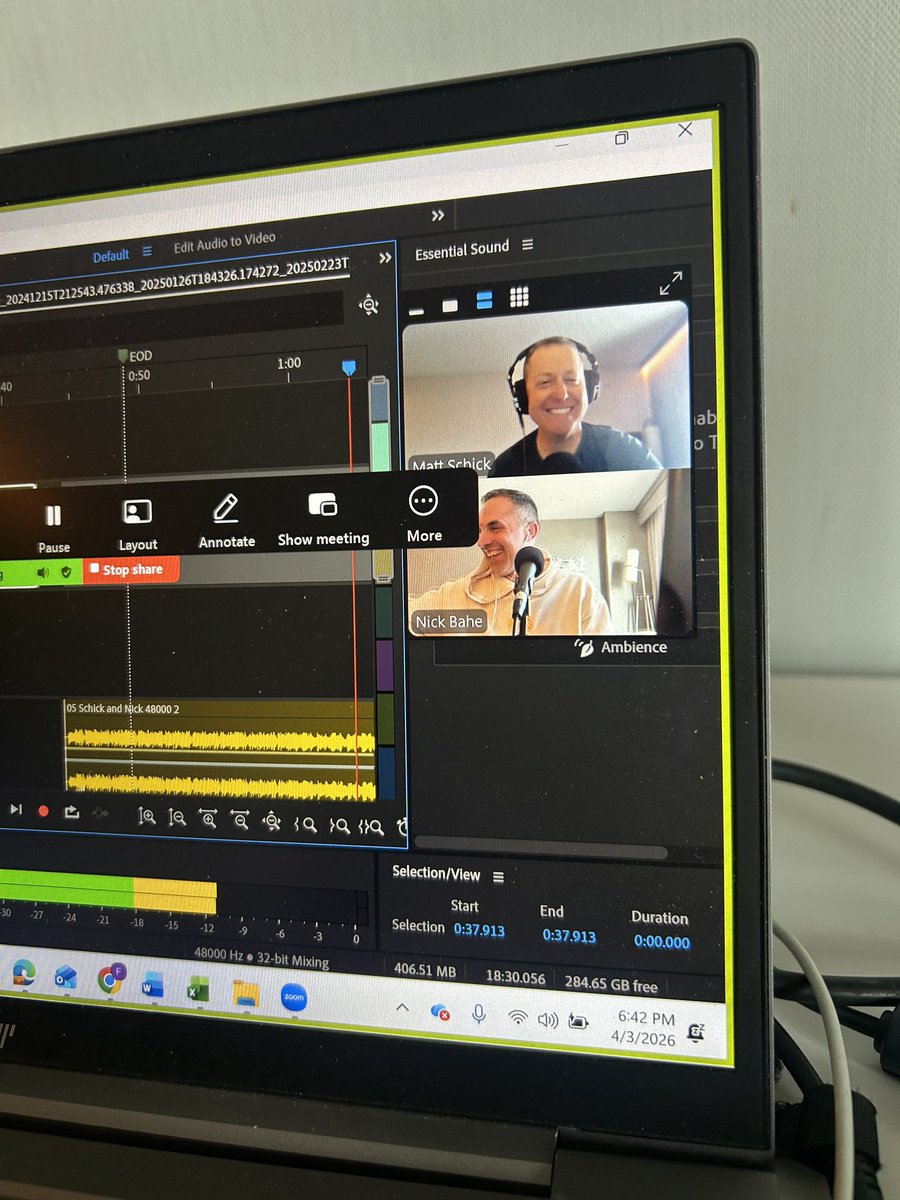This screenshot has height=1200, width=900.
Task: Open the Wi-Fi network settings in tray
Action: pyautogui.click(x=517, y=1018)
